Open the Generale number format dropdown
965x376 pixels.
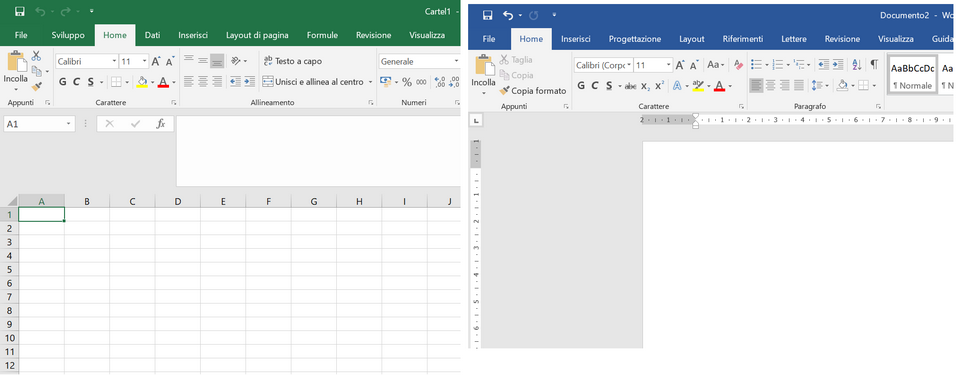pyautogui.click(x=456, y=62)
